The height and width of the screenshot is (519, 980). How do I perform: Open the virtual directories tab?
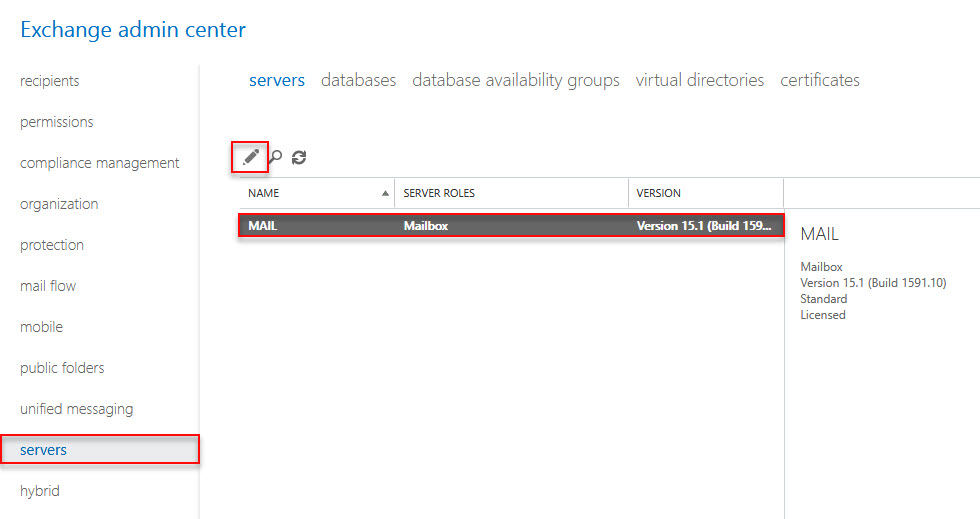[699, 80]
